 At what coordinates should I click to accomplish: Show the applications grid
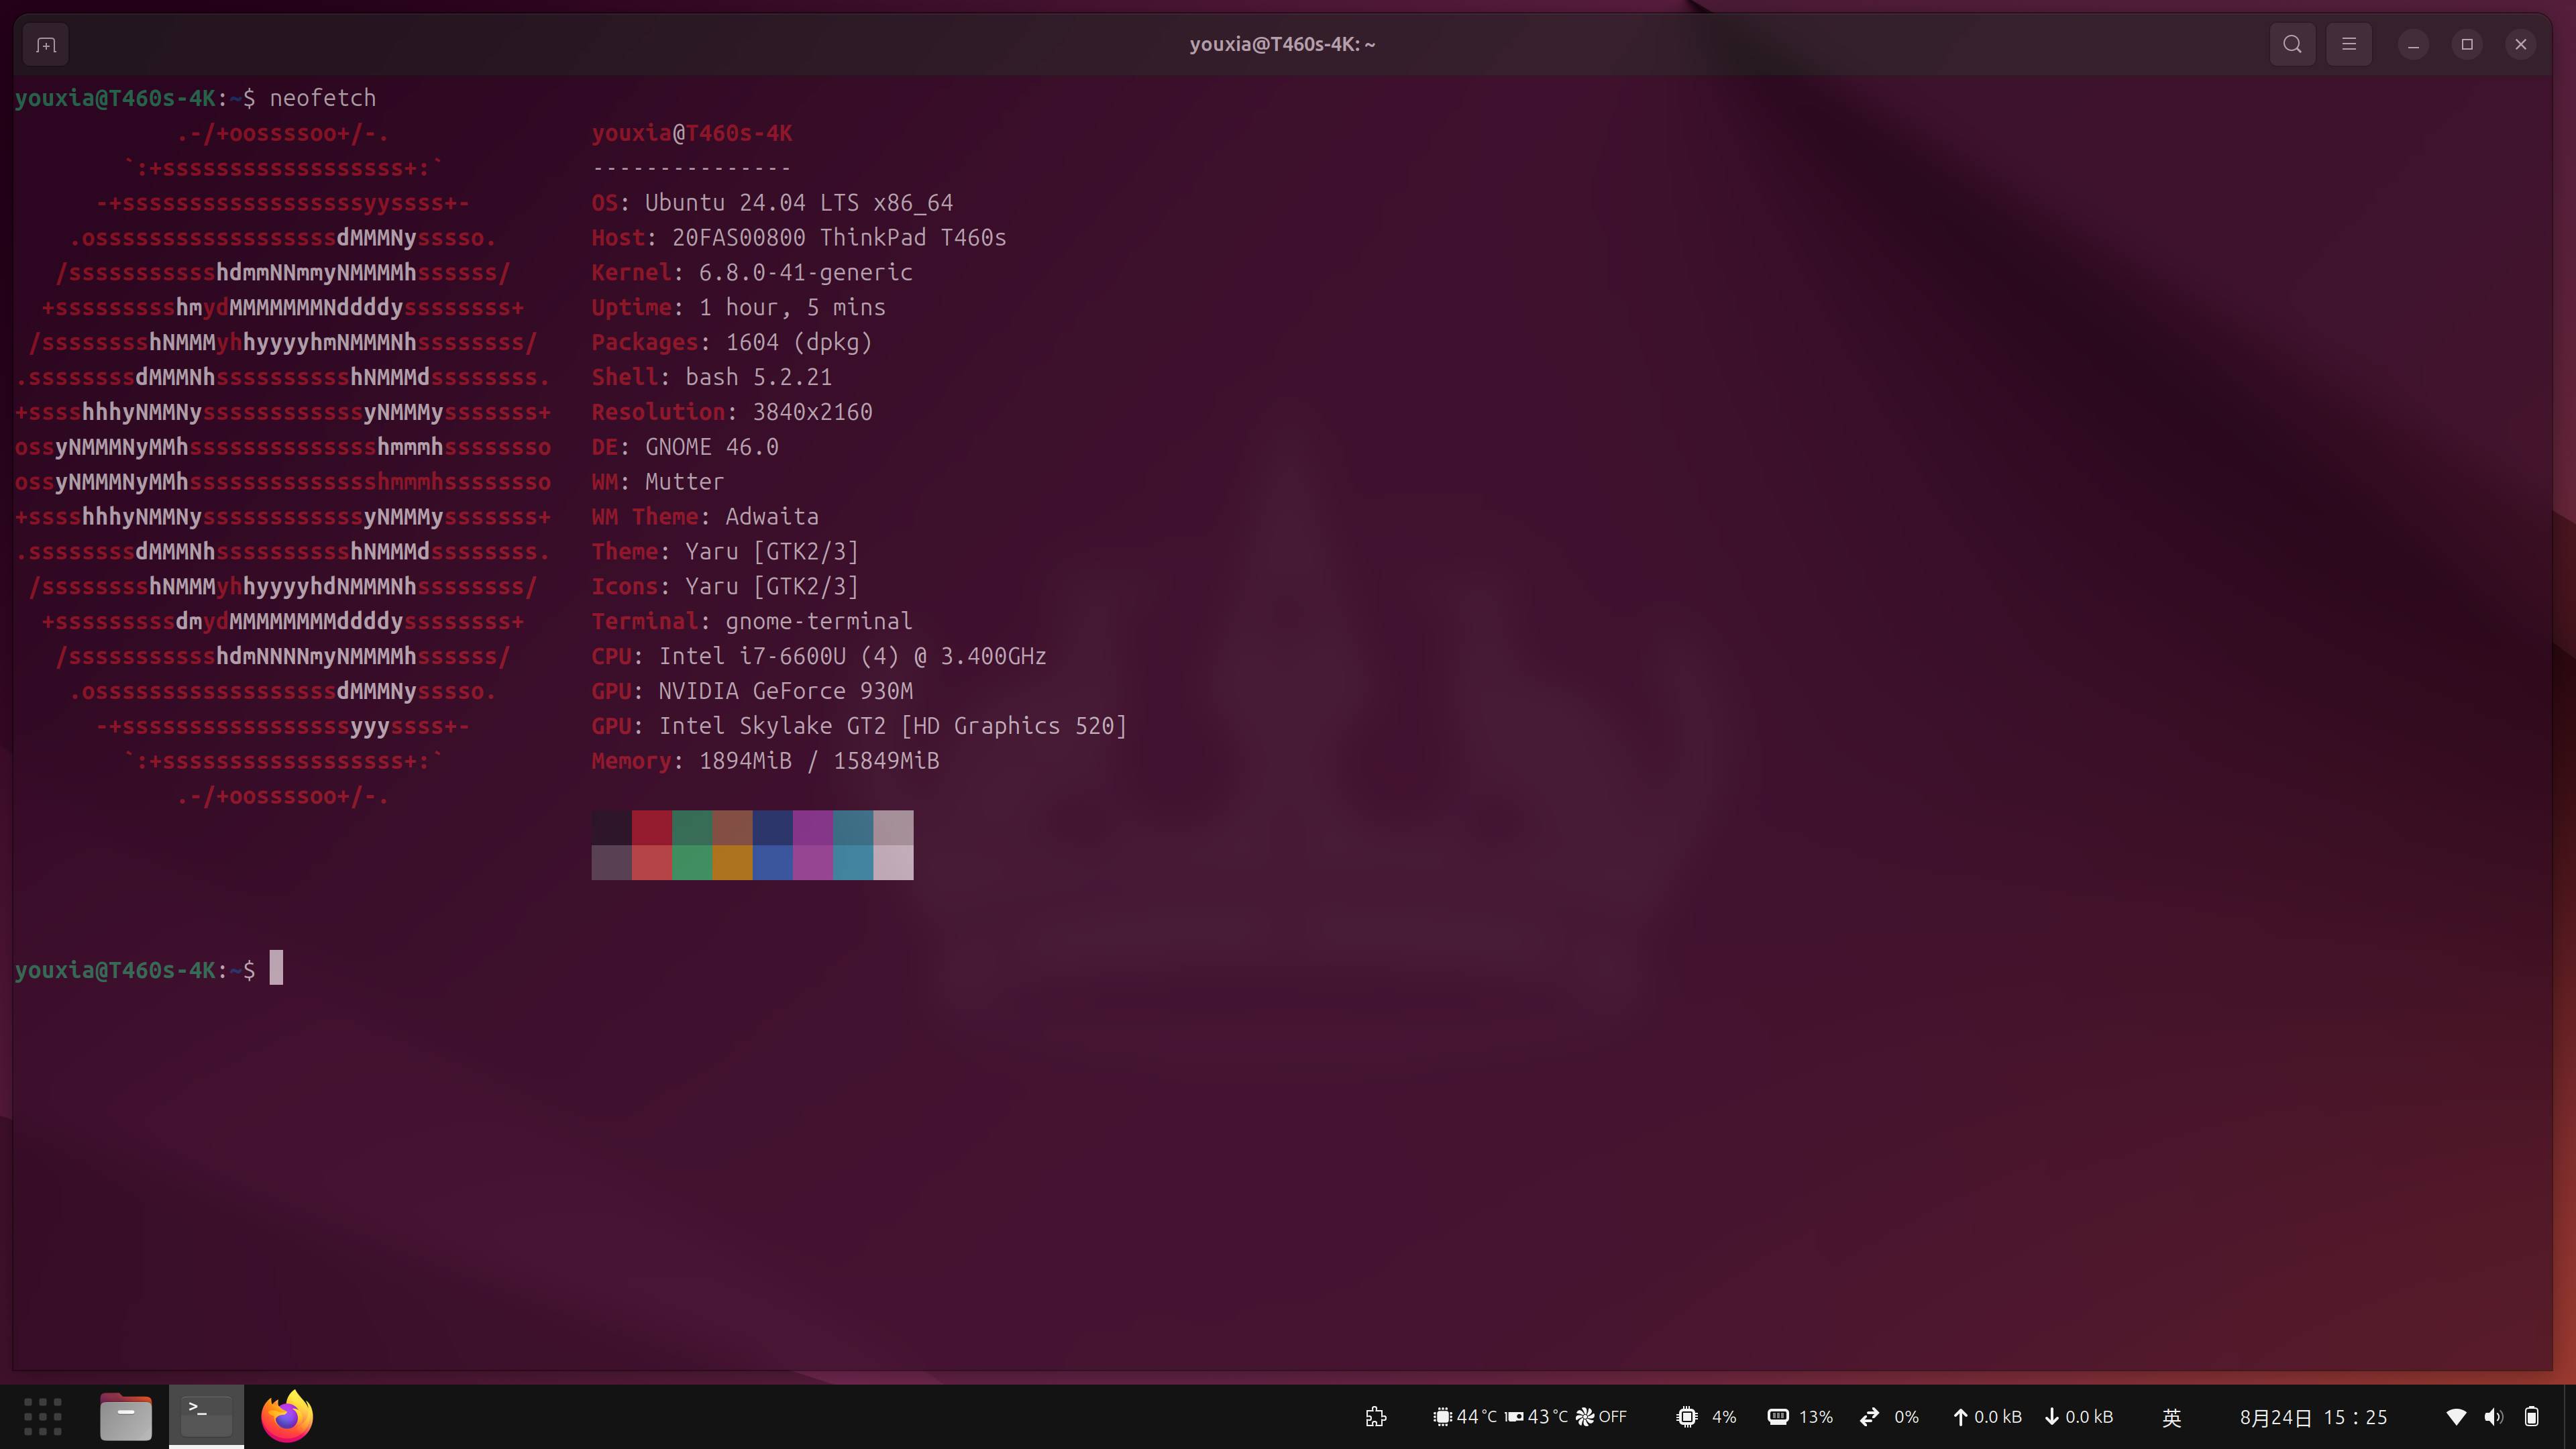pos(43,1416)
